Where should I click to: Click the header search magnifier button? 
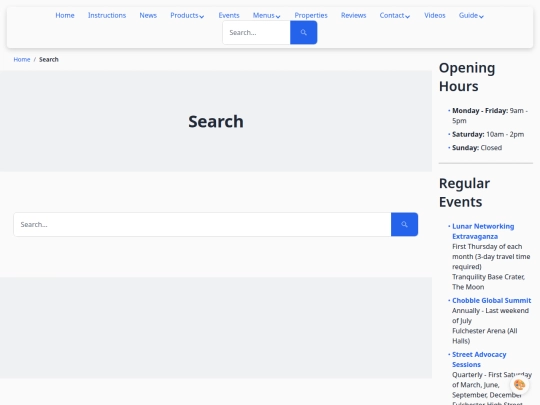(x=303, y=32)
